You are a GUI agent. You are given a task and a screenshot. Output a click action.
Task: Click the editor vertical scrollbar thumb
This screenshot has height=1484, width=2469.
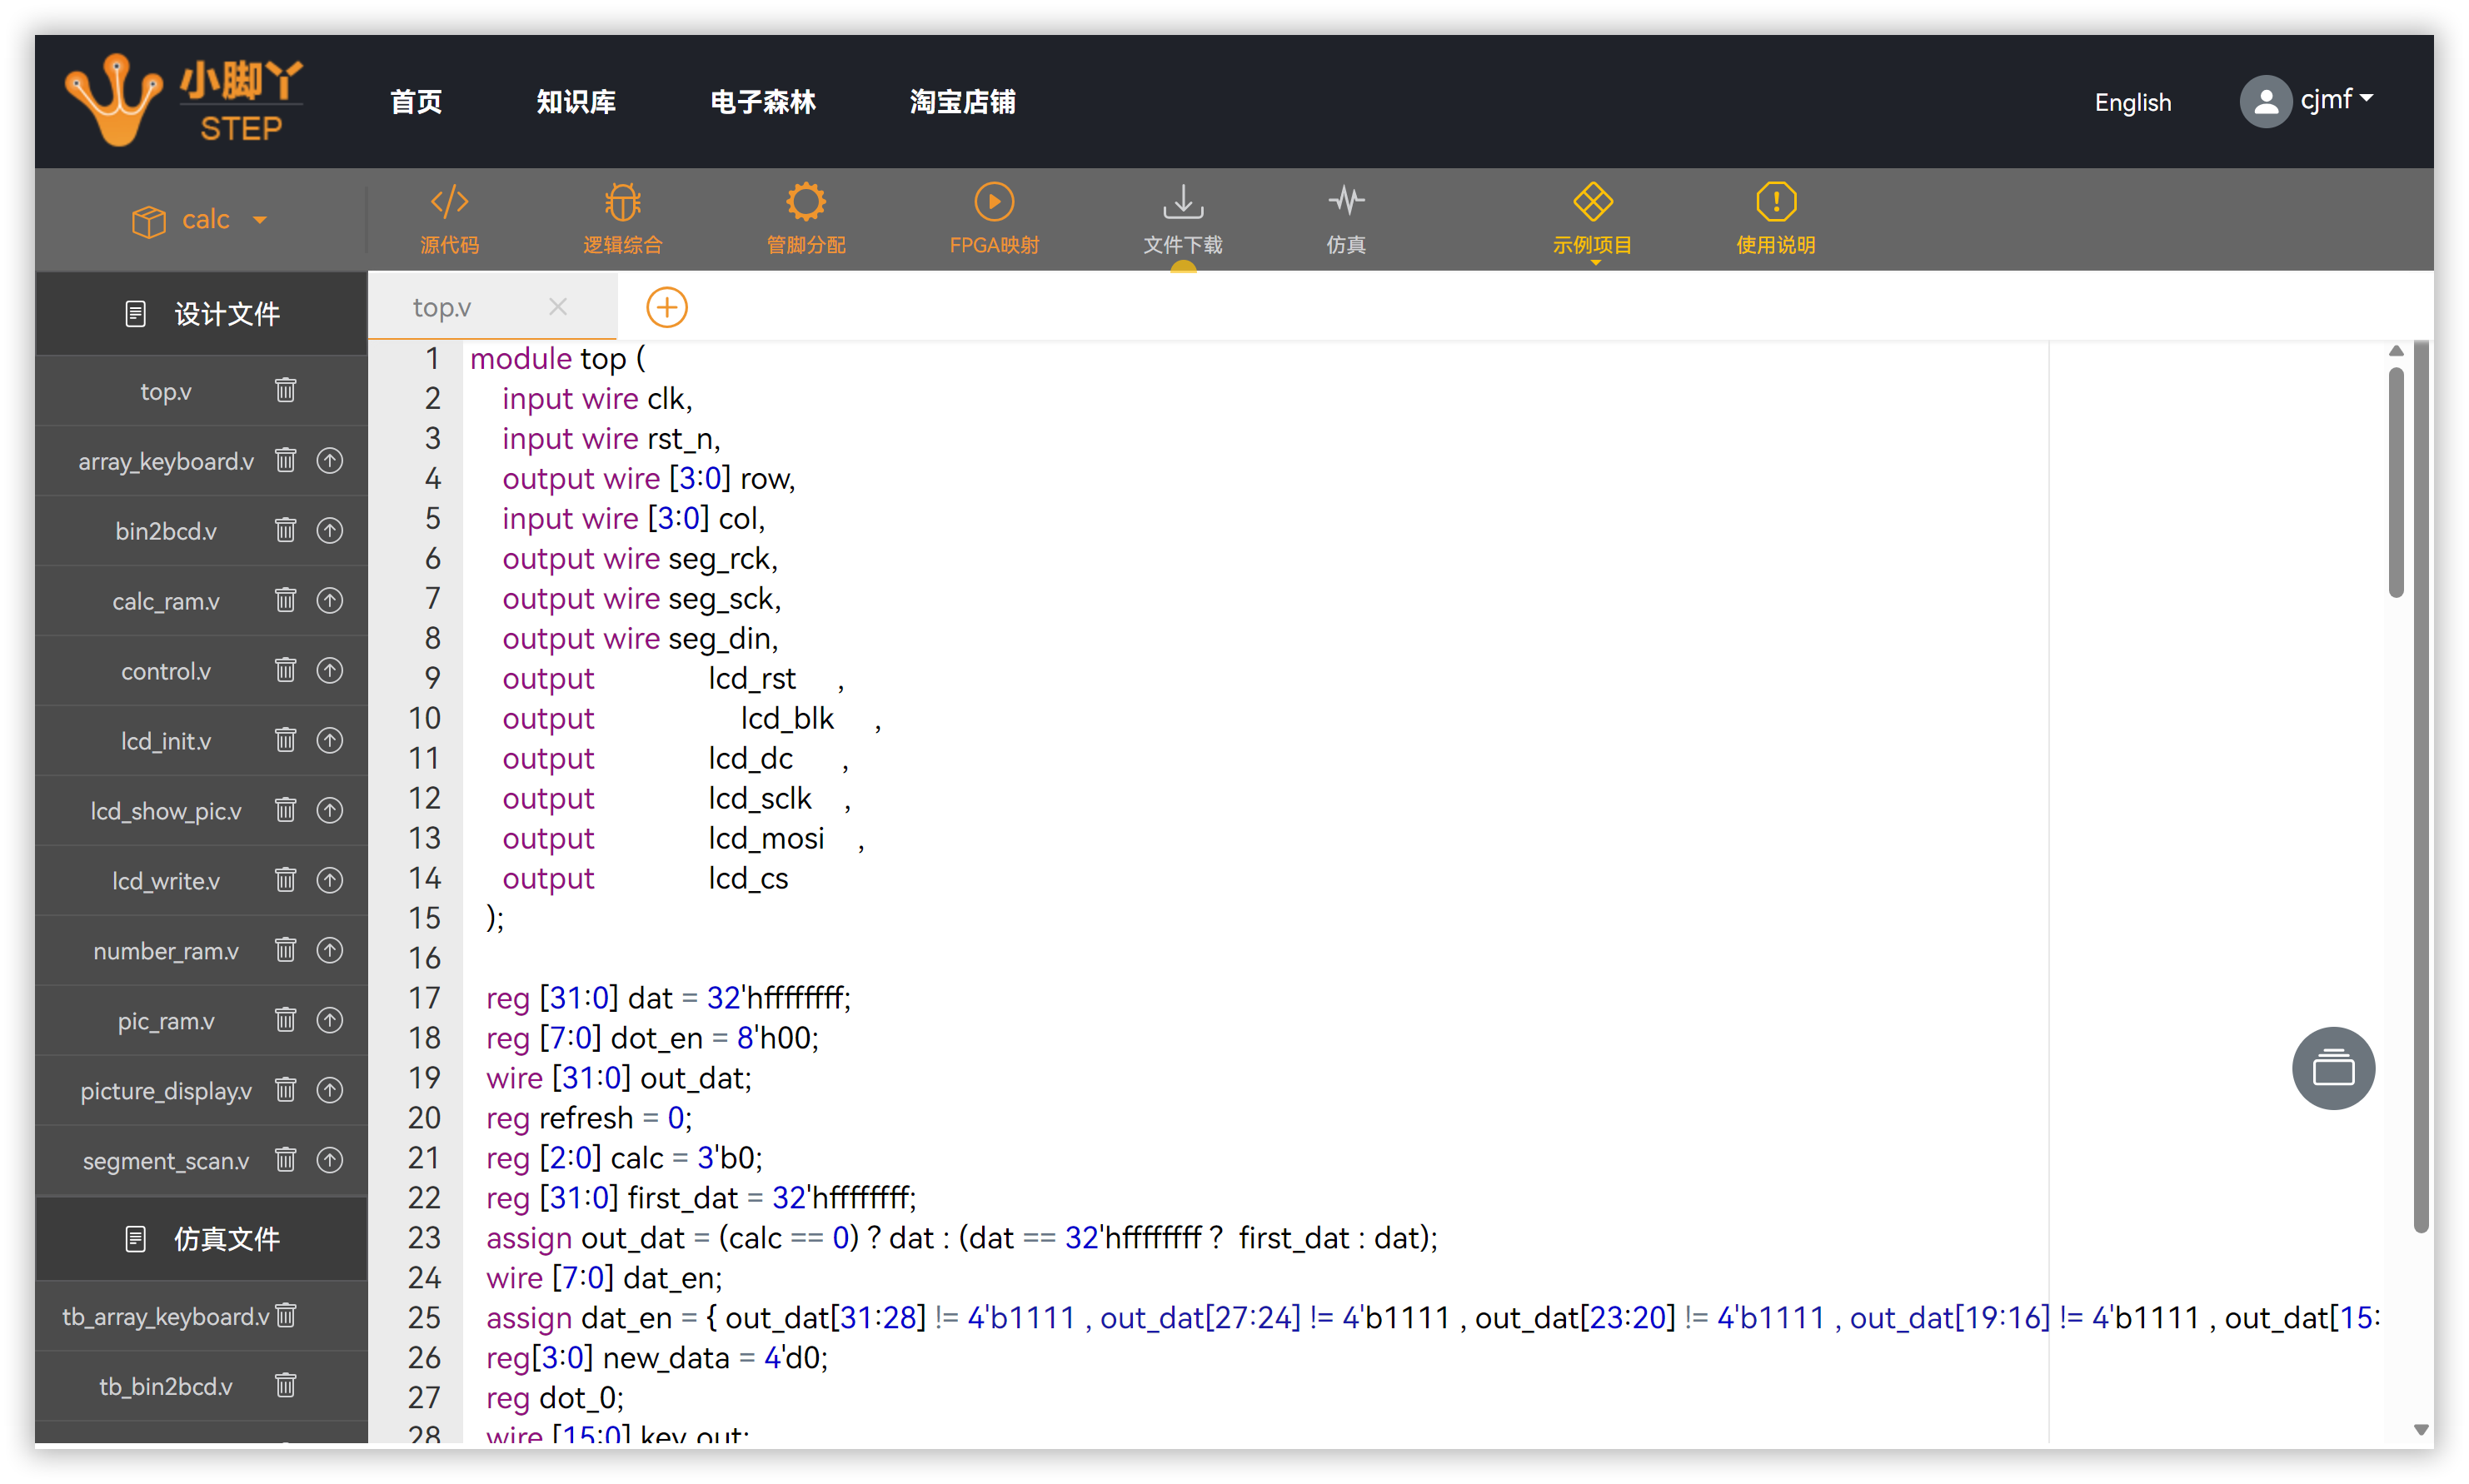2396,480
